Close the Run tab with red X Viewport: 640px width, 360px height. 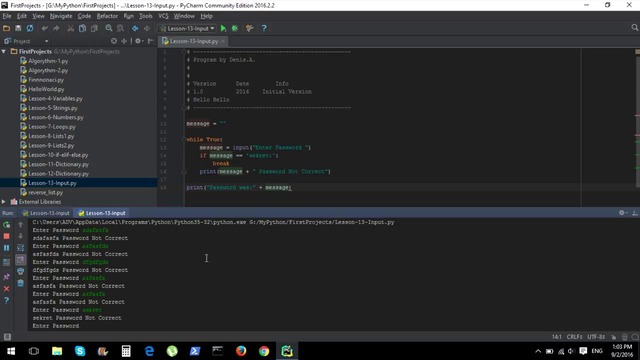pyautogui.click(x=7, y=289)
